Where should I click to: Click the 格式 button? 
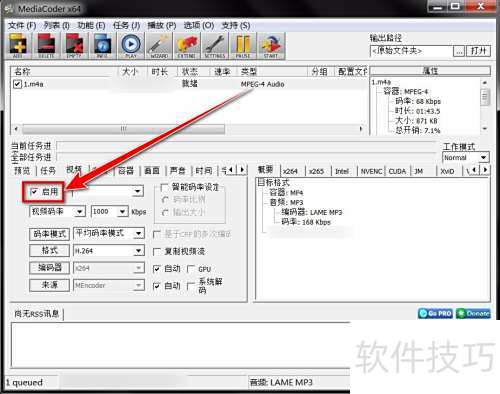tap(49, 251)
